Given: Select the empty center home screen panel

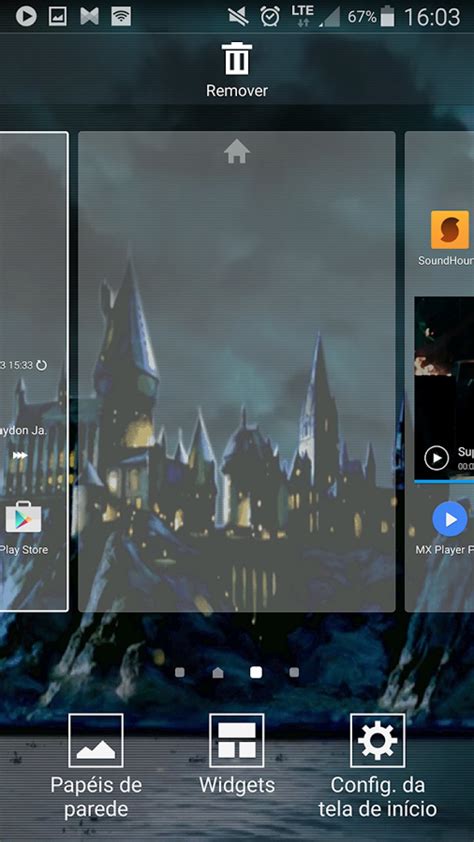Looking at the screenshot, I should tap(237, 372).
